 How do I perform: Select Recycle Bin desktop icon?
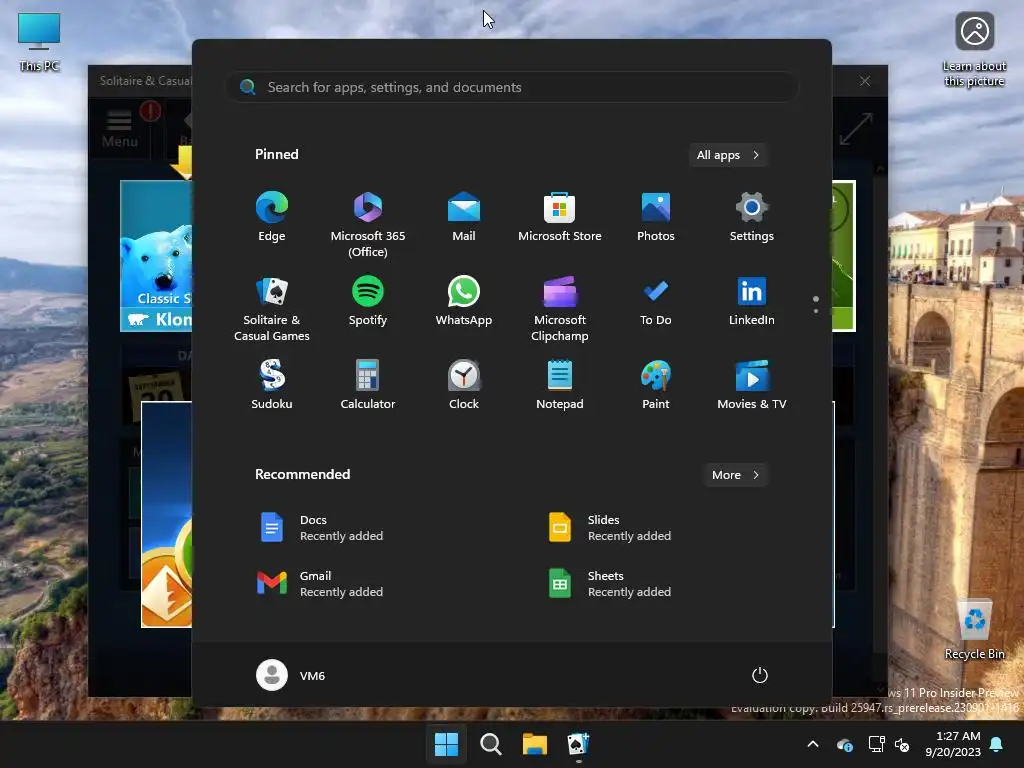(974, 630)
